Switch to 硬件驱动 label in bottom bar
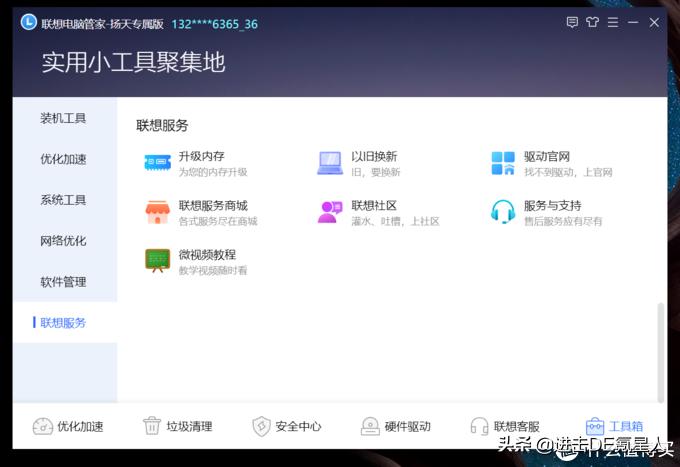The width and height of the screenshot is (680, 467). [408, 426]
